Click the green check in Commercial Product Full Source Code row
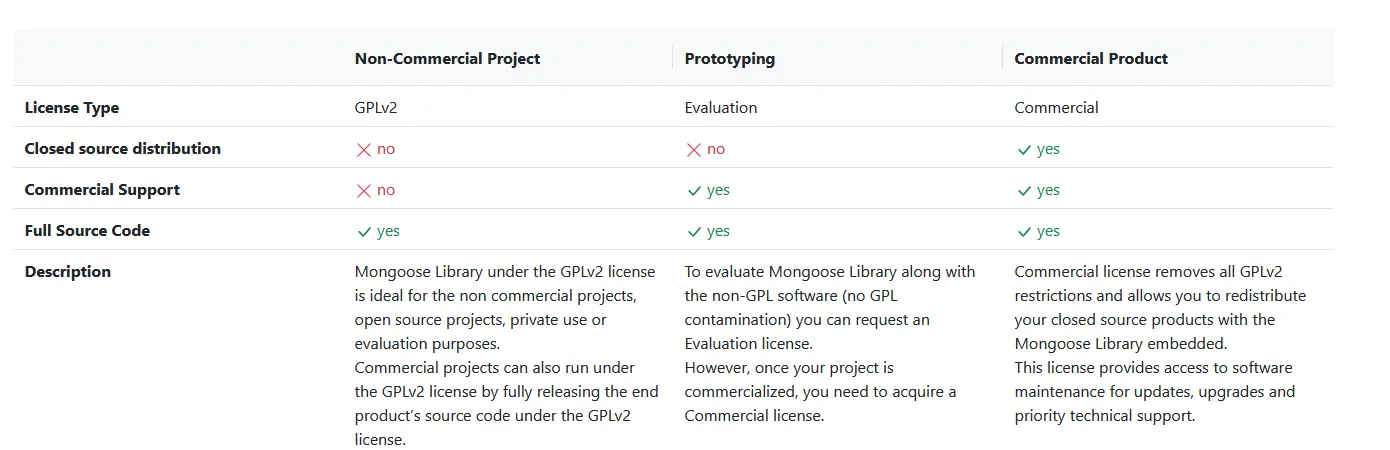The width and height of the screenshot is (1390, 450). coord(1024,231)
